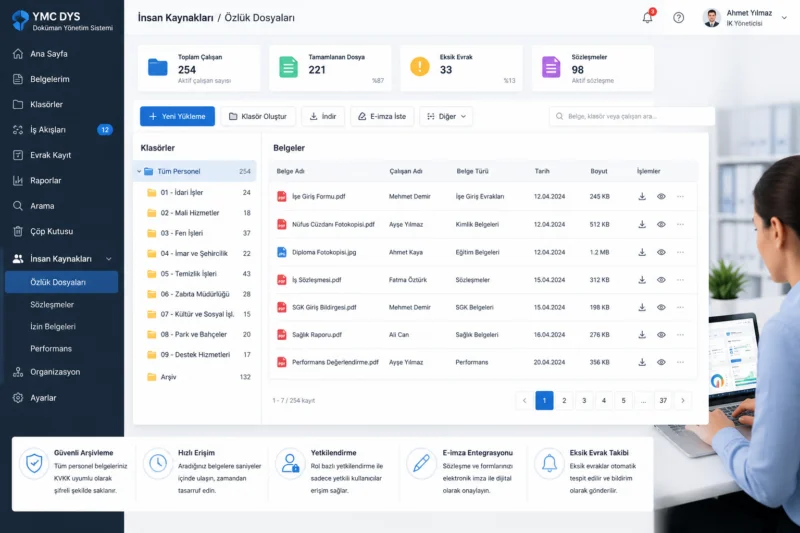Screen dimensions: 800x533
Task: Download Diploma Fotokopisi.jpg
Action: pyautogui.click(x=642, y=252)
